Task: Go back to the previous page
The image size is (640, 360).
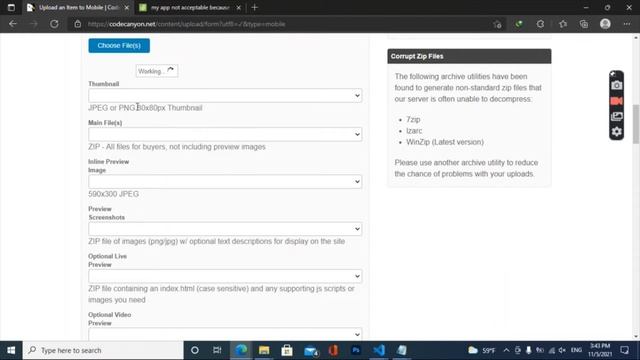Action: coord(13,24)
